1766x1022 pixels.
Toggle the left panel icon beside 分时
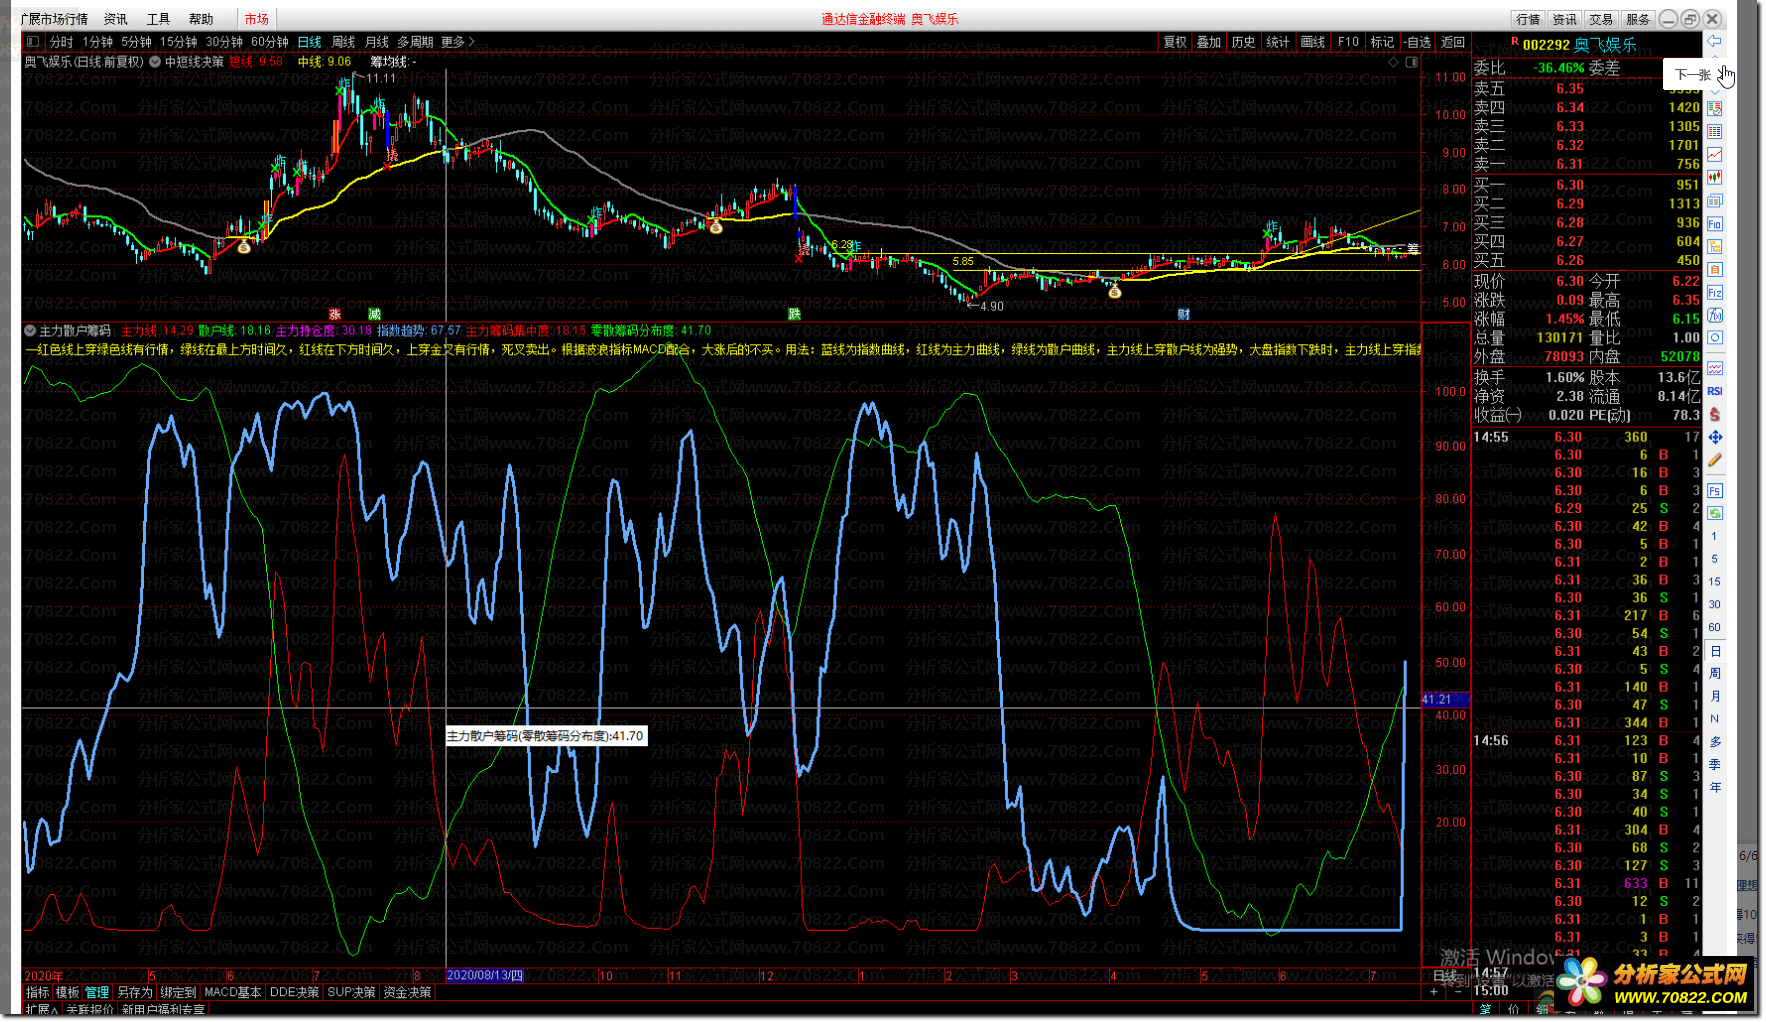point(33,41)
